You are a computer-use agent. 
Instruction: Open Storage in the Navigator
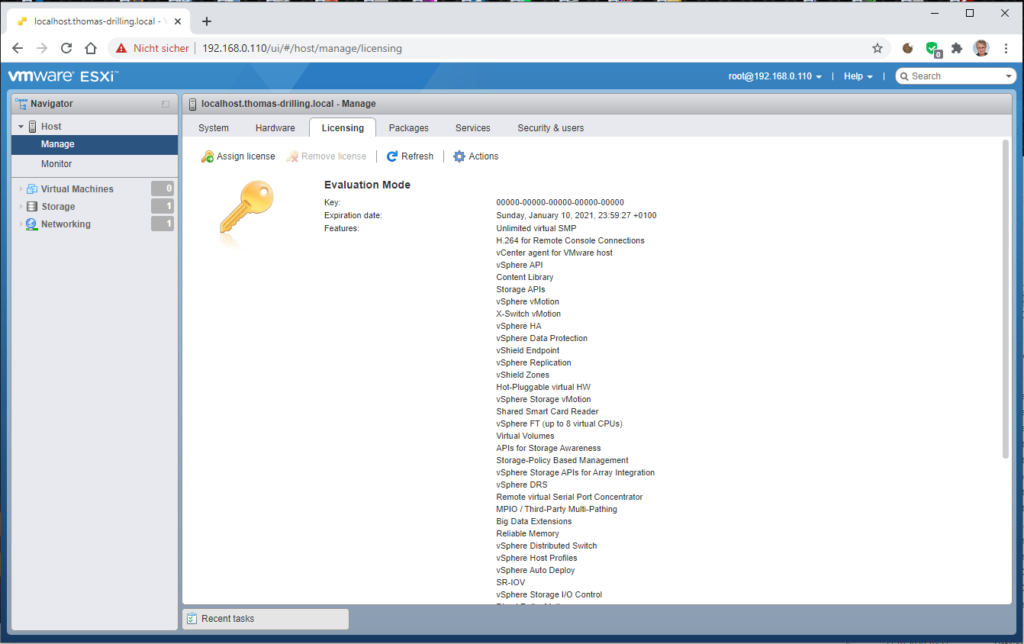pos(58,206)
